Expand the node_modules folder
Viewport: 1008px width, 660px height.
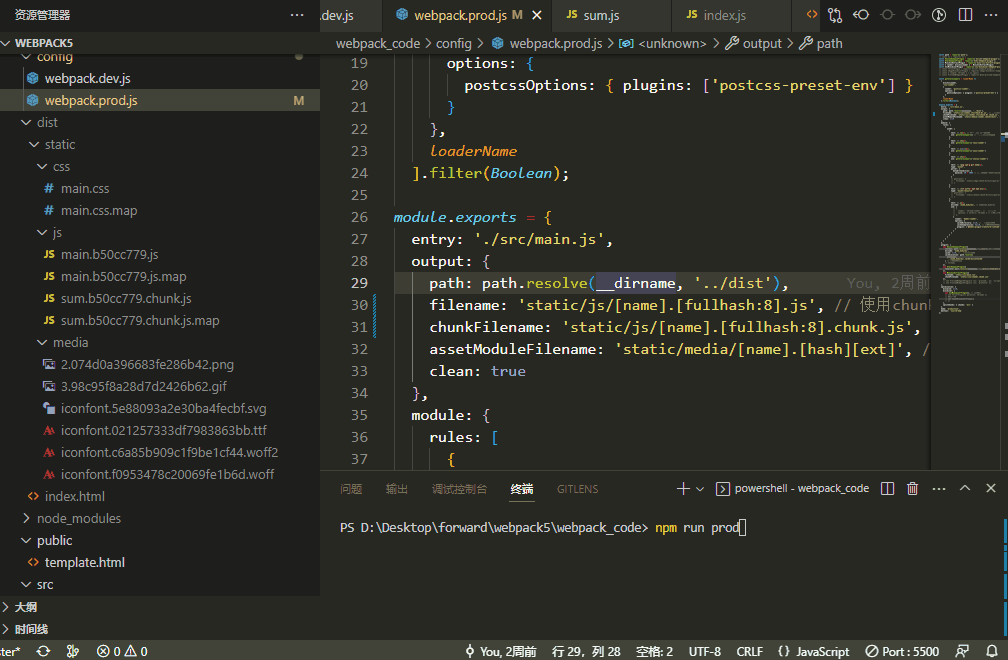click(78, 518)
